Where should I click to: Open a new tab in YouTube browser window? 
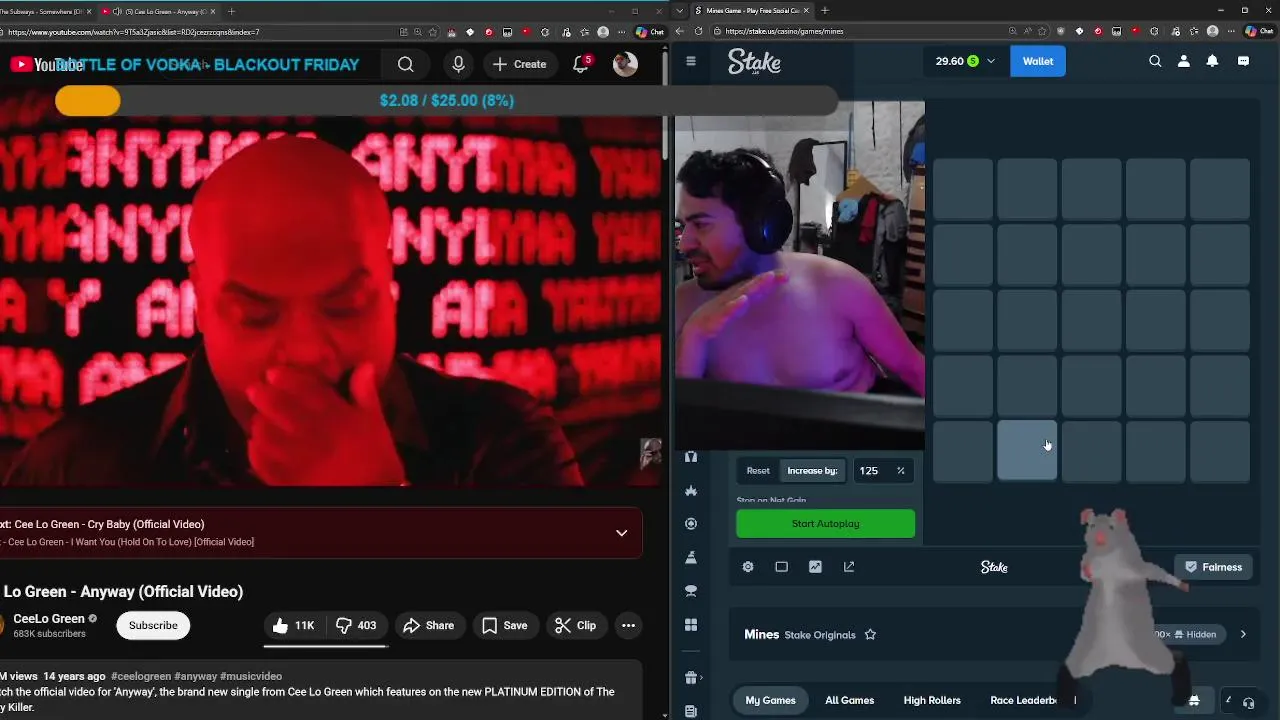click(231, 11)
